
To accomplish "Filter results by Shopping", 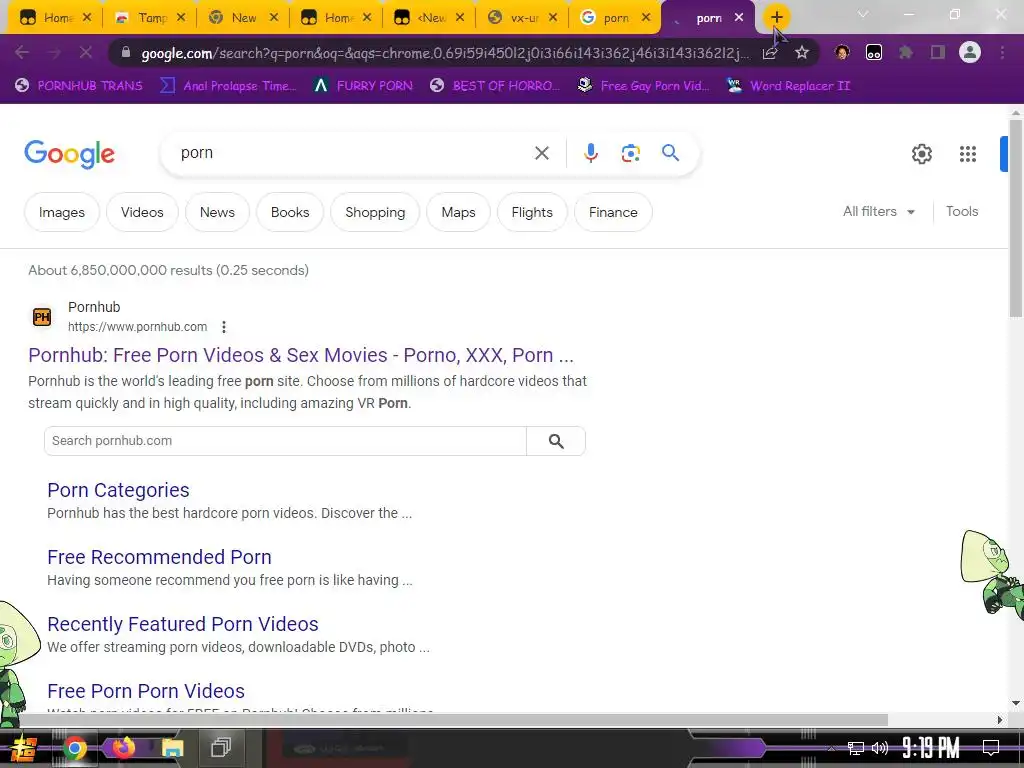I will (x=375, y=212).
